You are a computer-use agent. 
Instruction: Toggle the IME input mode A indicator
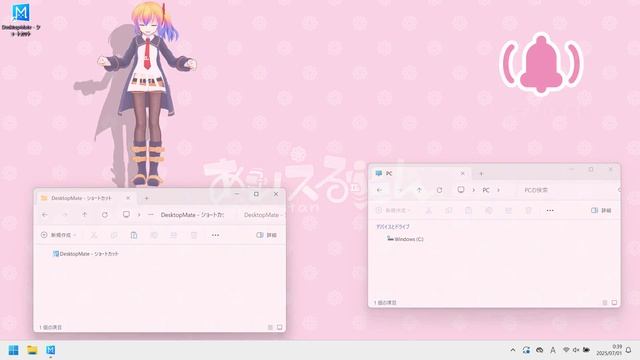(x=553, y=350)
